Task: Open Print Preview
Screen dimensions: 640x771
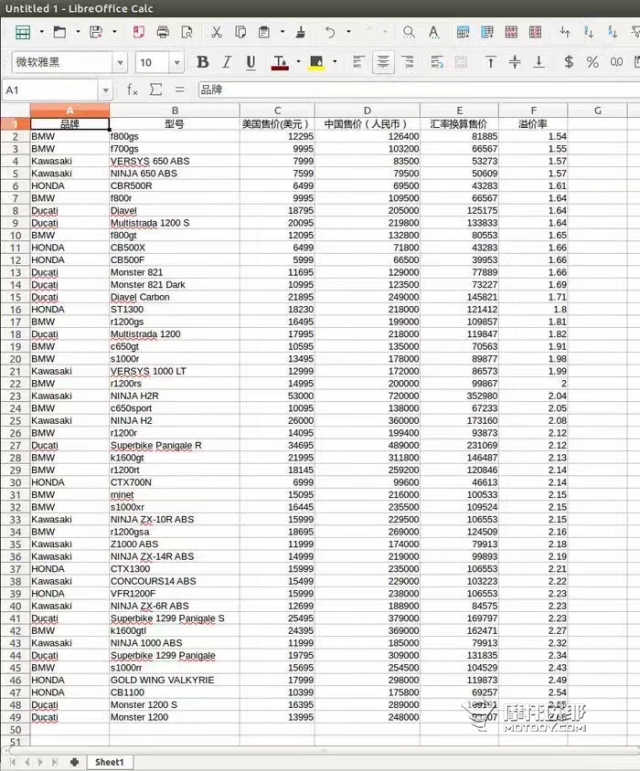Action: click(x=187, y=32)
